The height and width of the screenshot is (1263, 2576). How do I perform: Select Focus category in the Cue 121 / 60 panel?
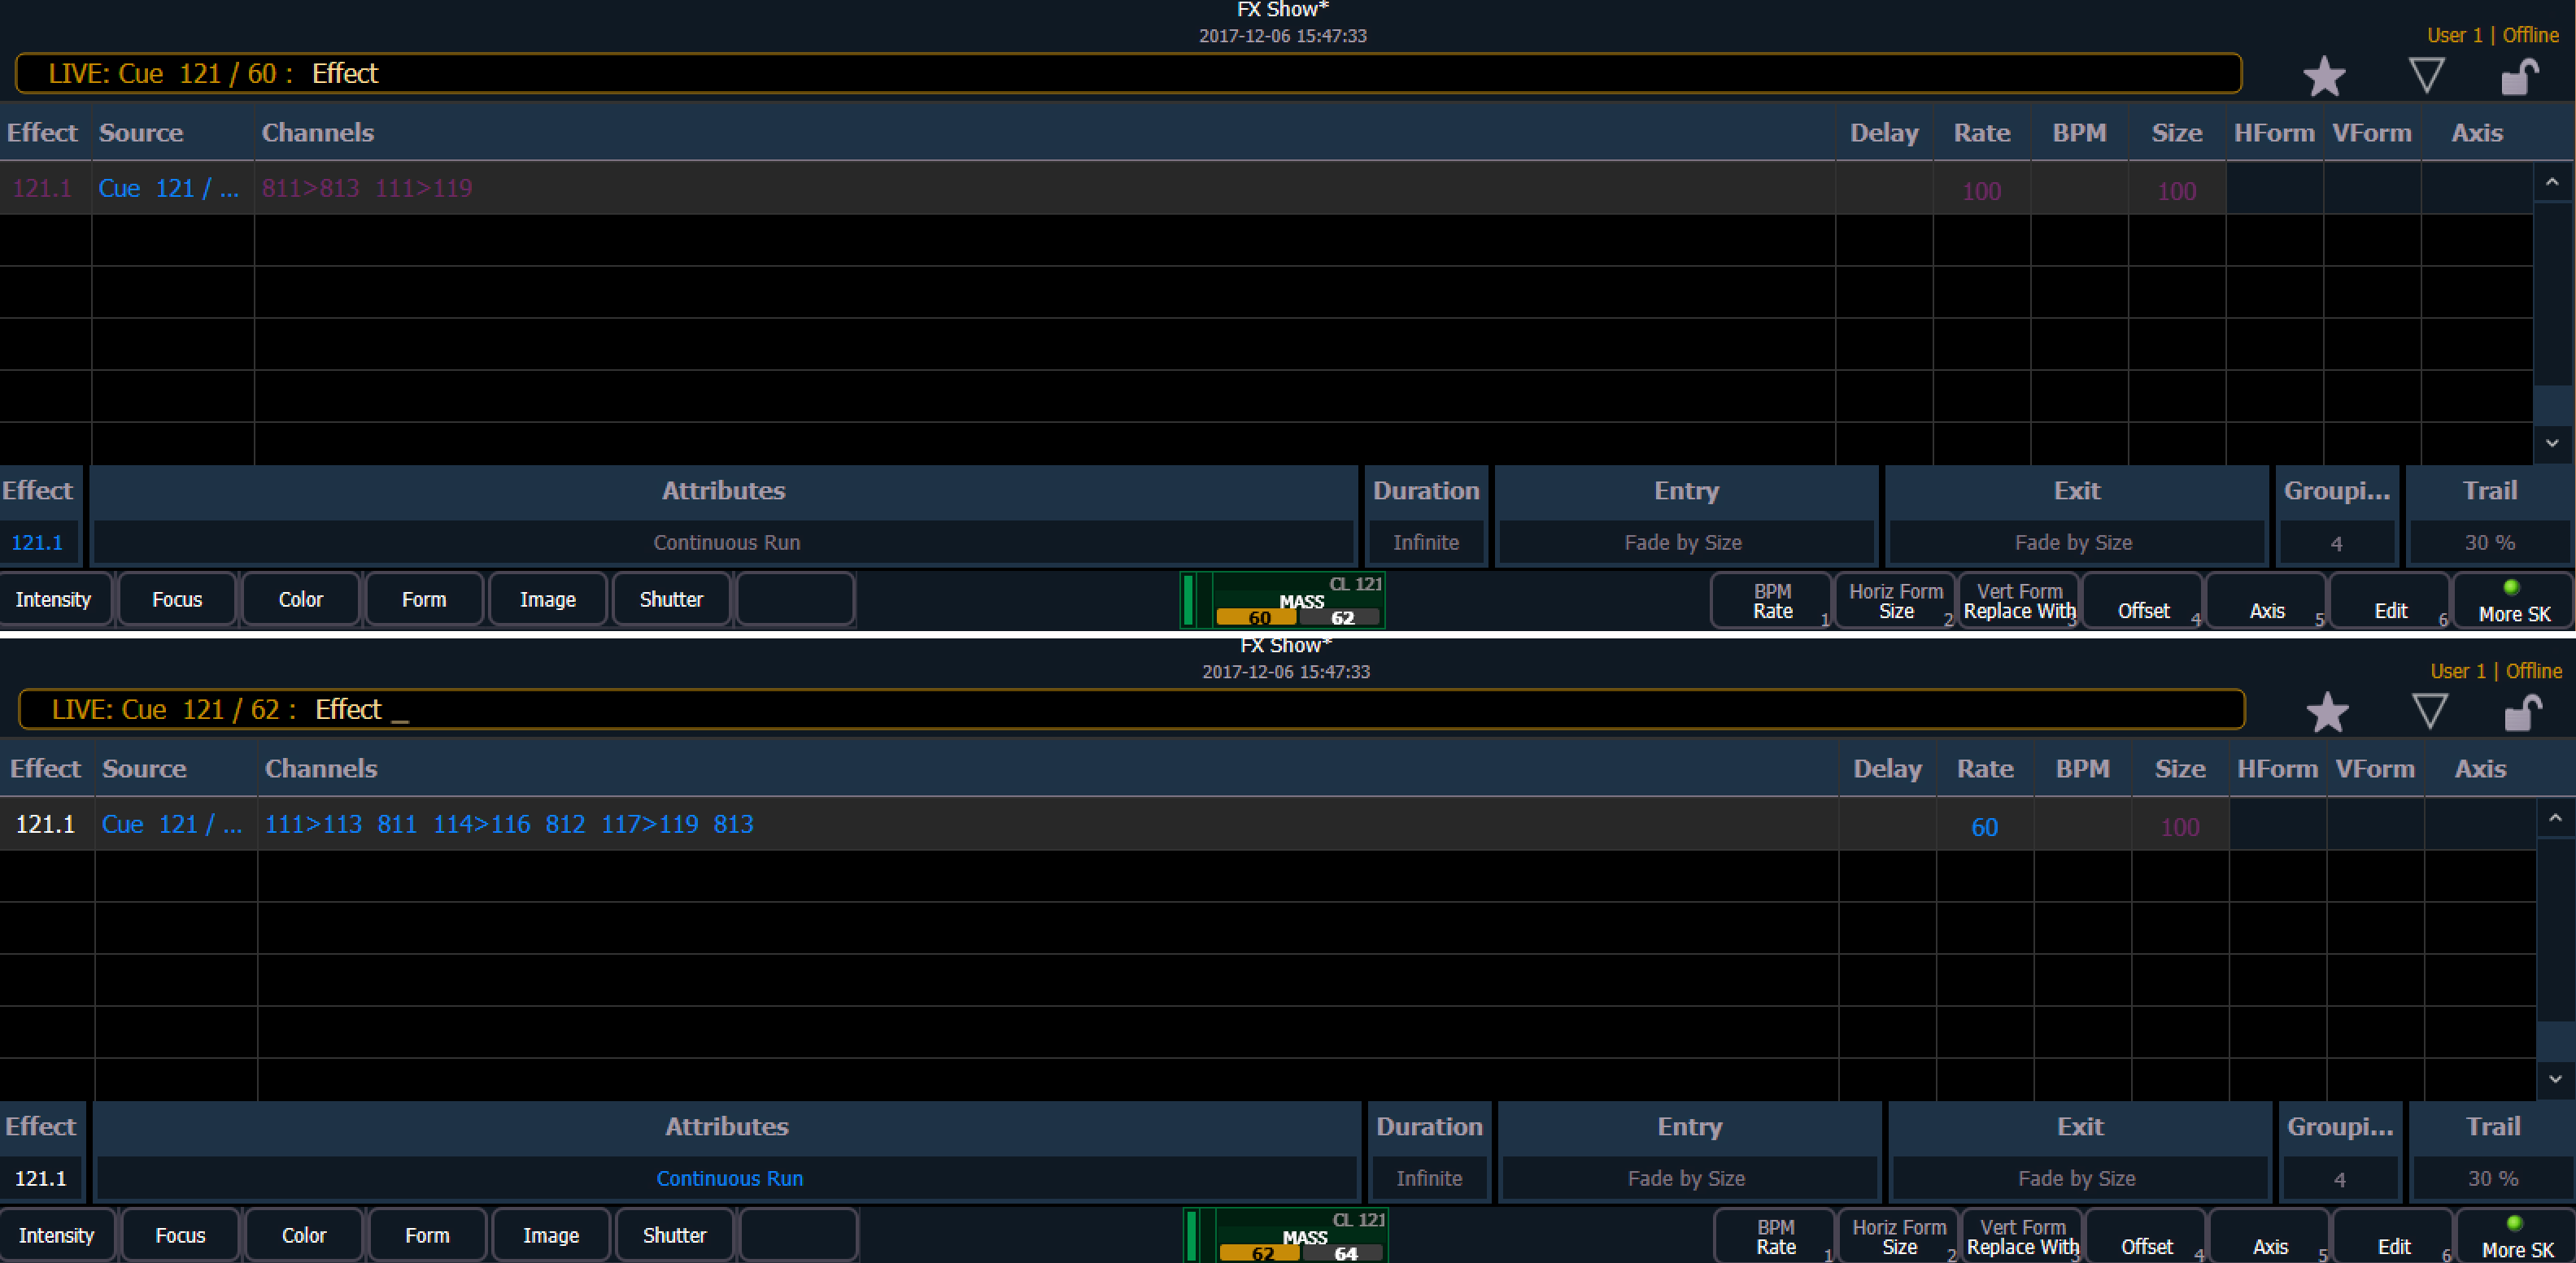click(x=177, y=600)
